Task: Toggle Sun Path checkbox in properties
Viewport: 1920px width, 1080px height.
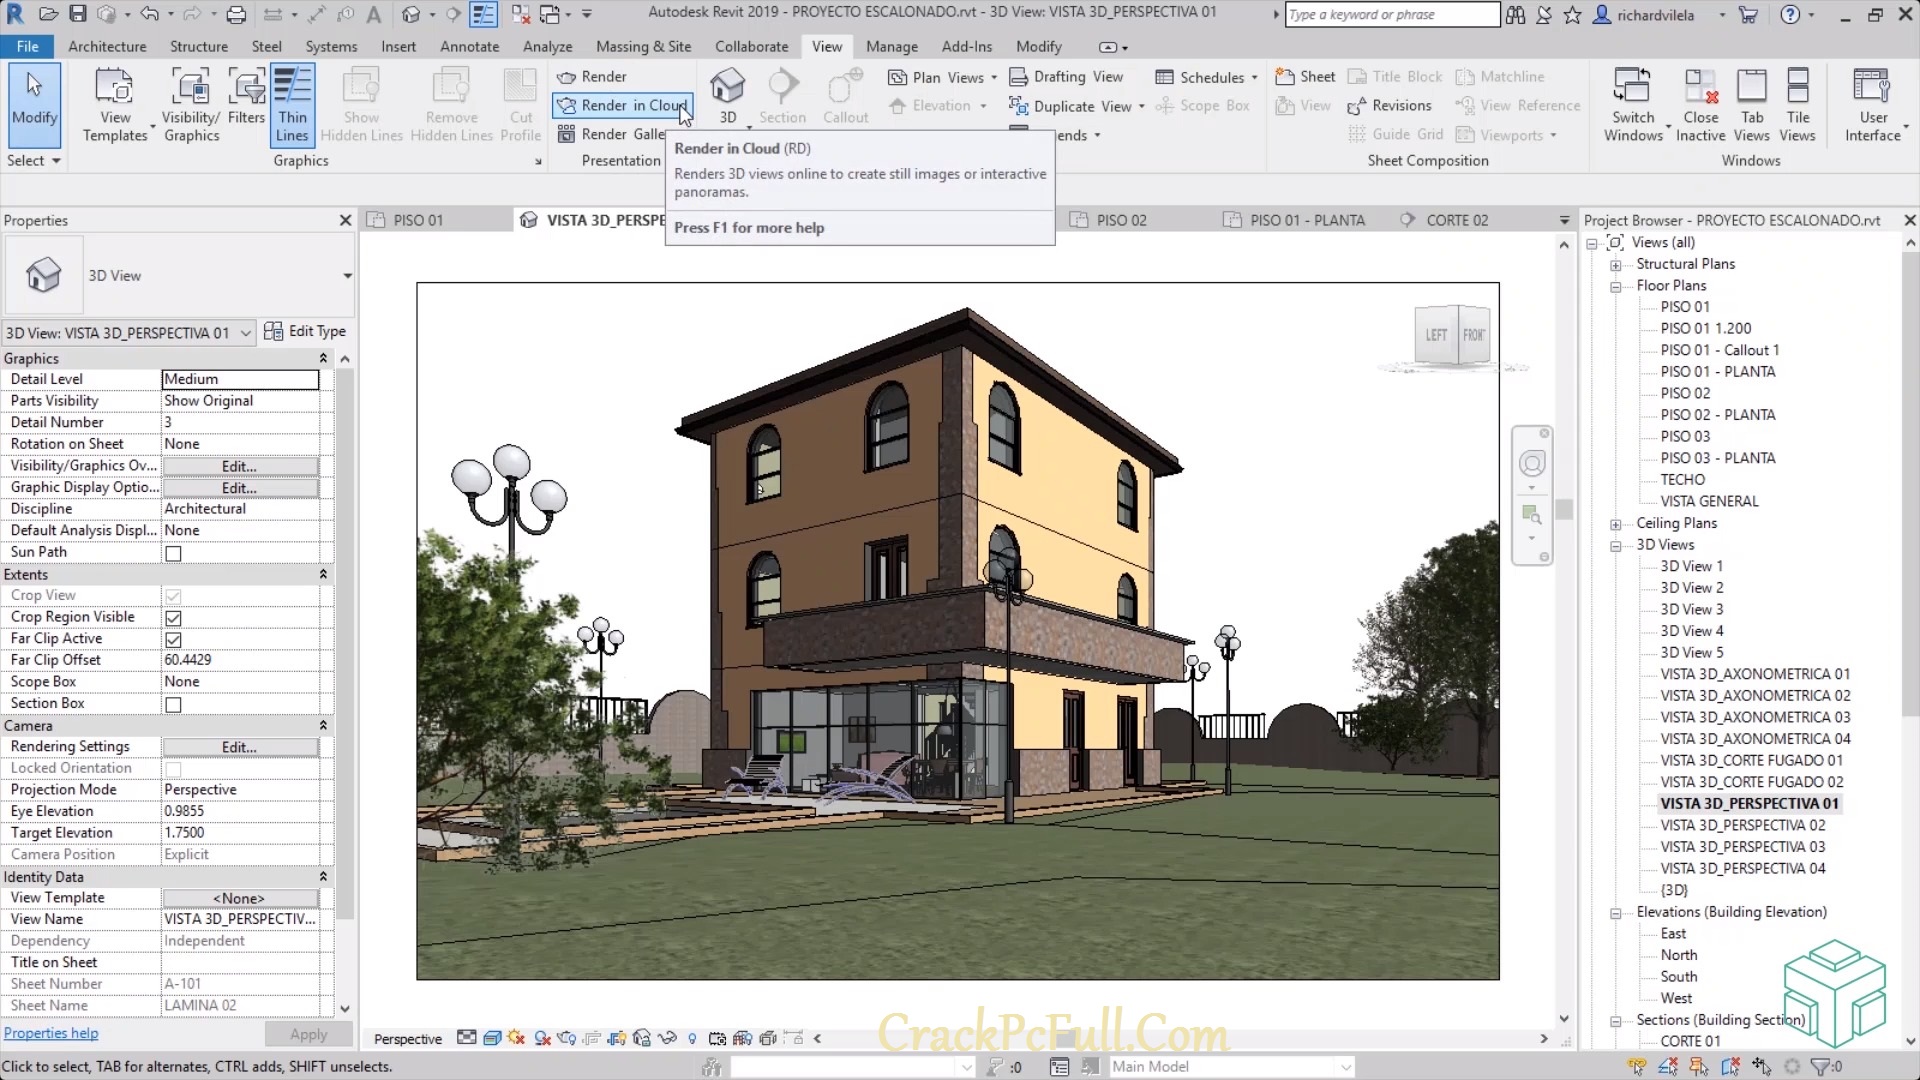Action: tap(173, 553)
